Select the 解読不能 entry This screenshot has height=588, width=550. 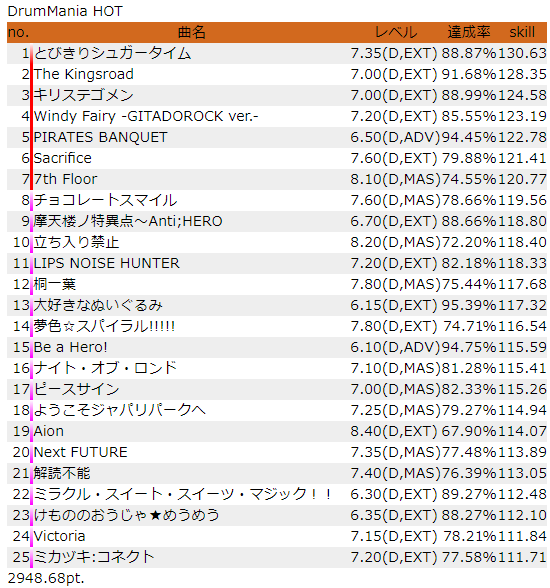pyautogui.click(x=62, y=473)
